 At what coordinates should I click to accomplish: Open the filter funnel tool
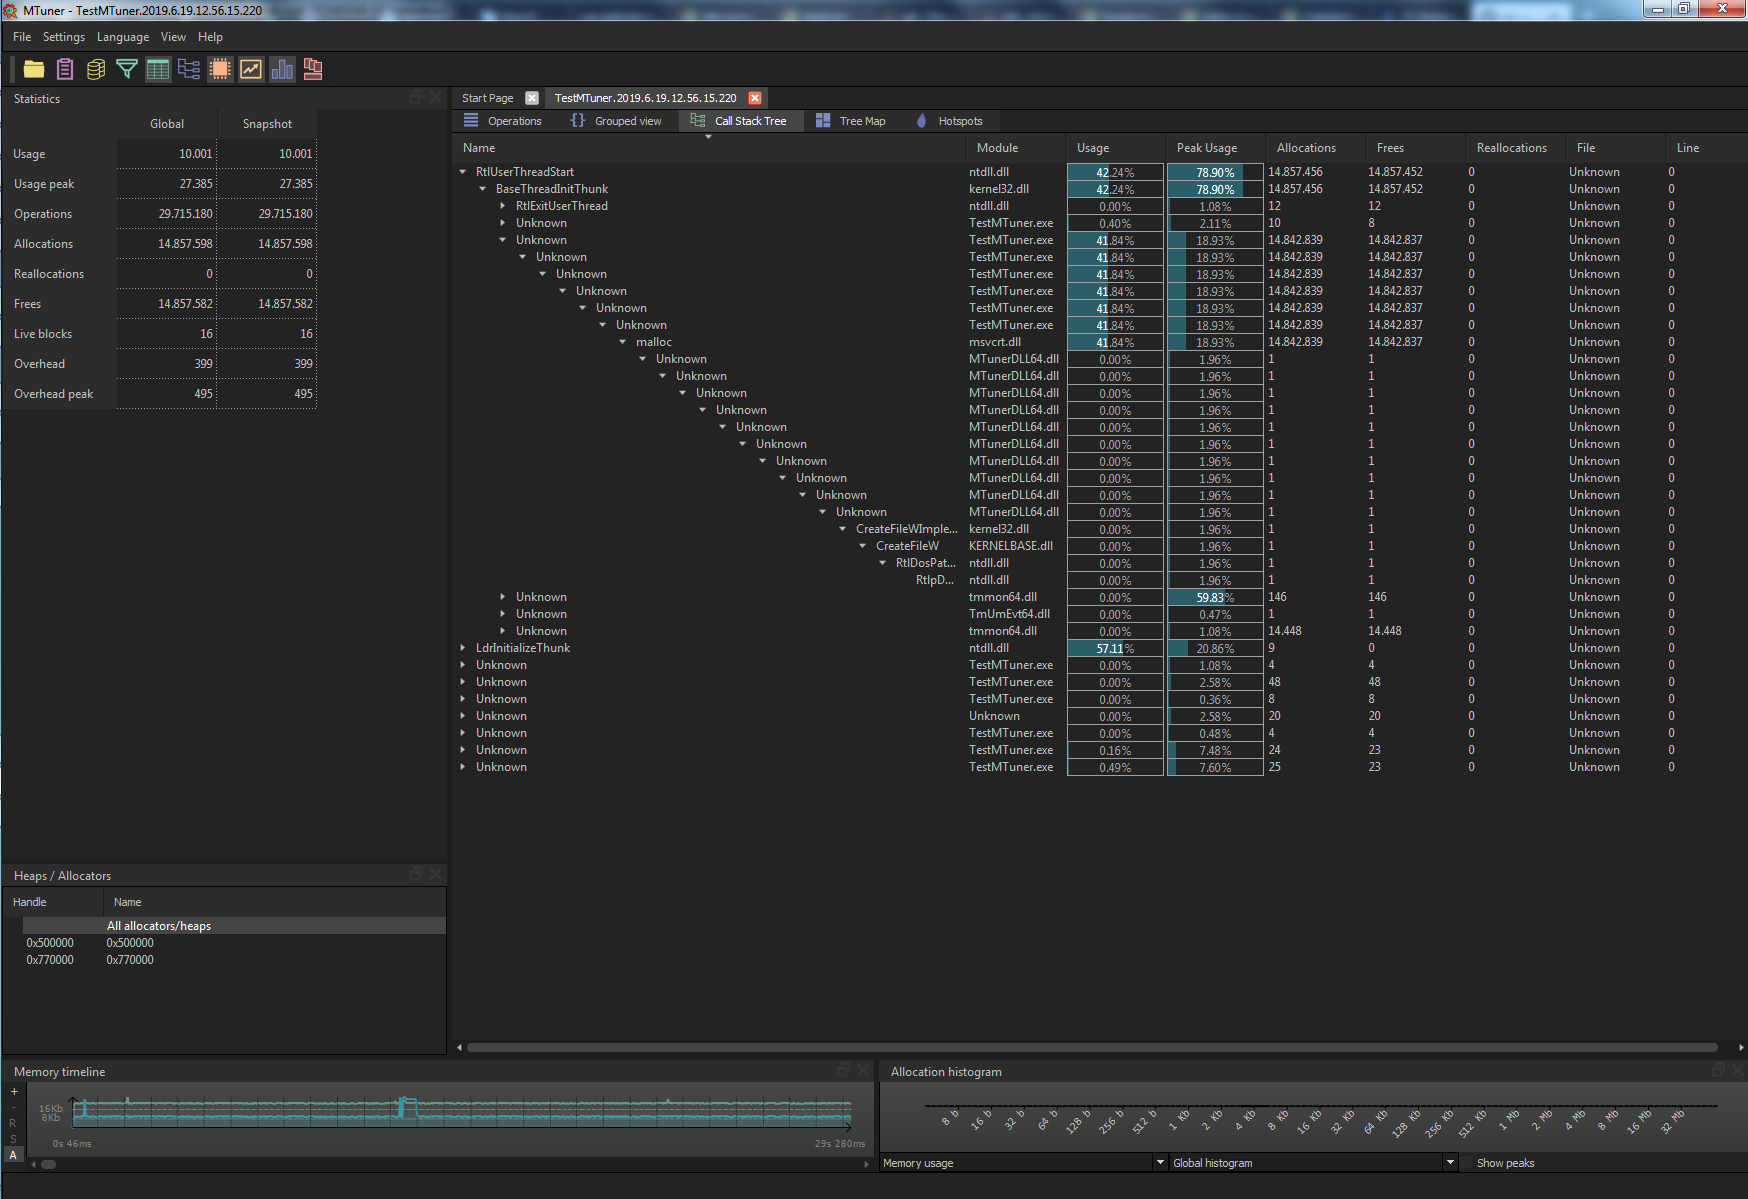click(x=127, y=69)
